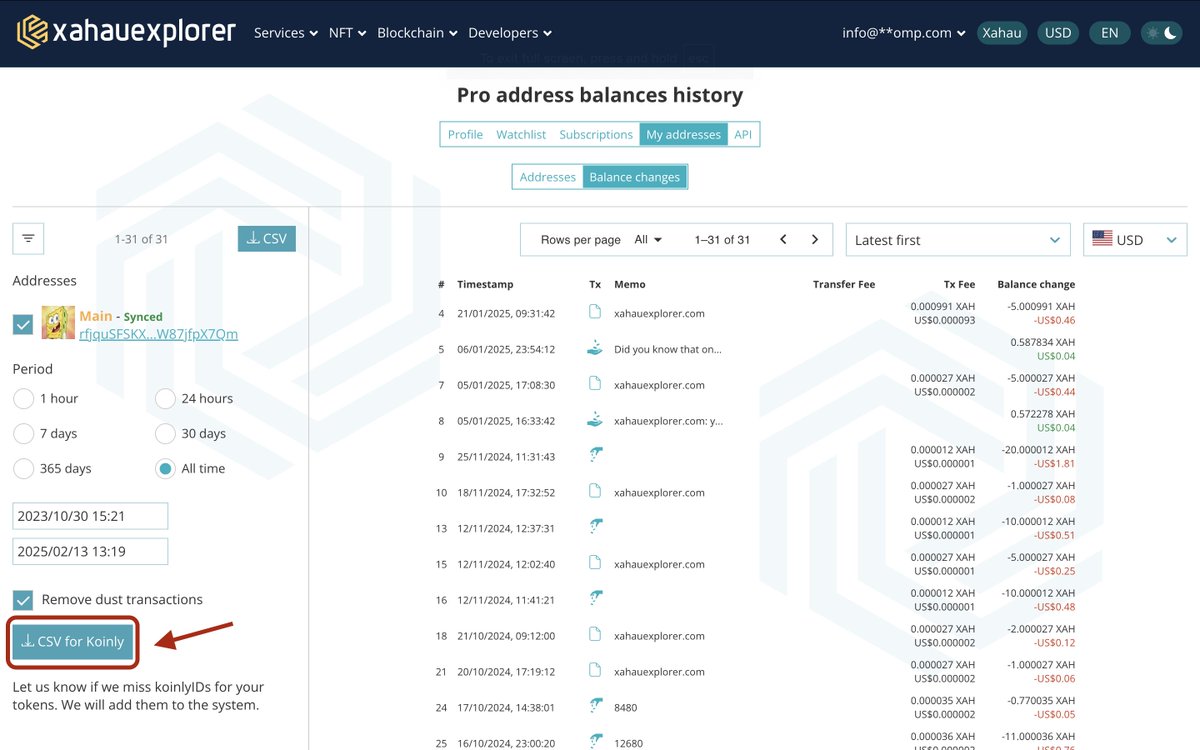Viewport: 1200px width, 750px height.
Task: Click the USD currency pill in header
Action: [1058, 32]
